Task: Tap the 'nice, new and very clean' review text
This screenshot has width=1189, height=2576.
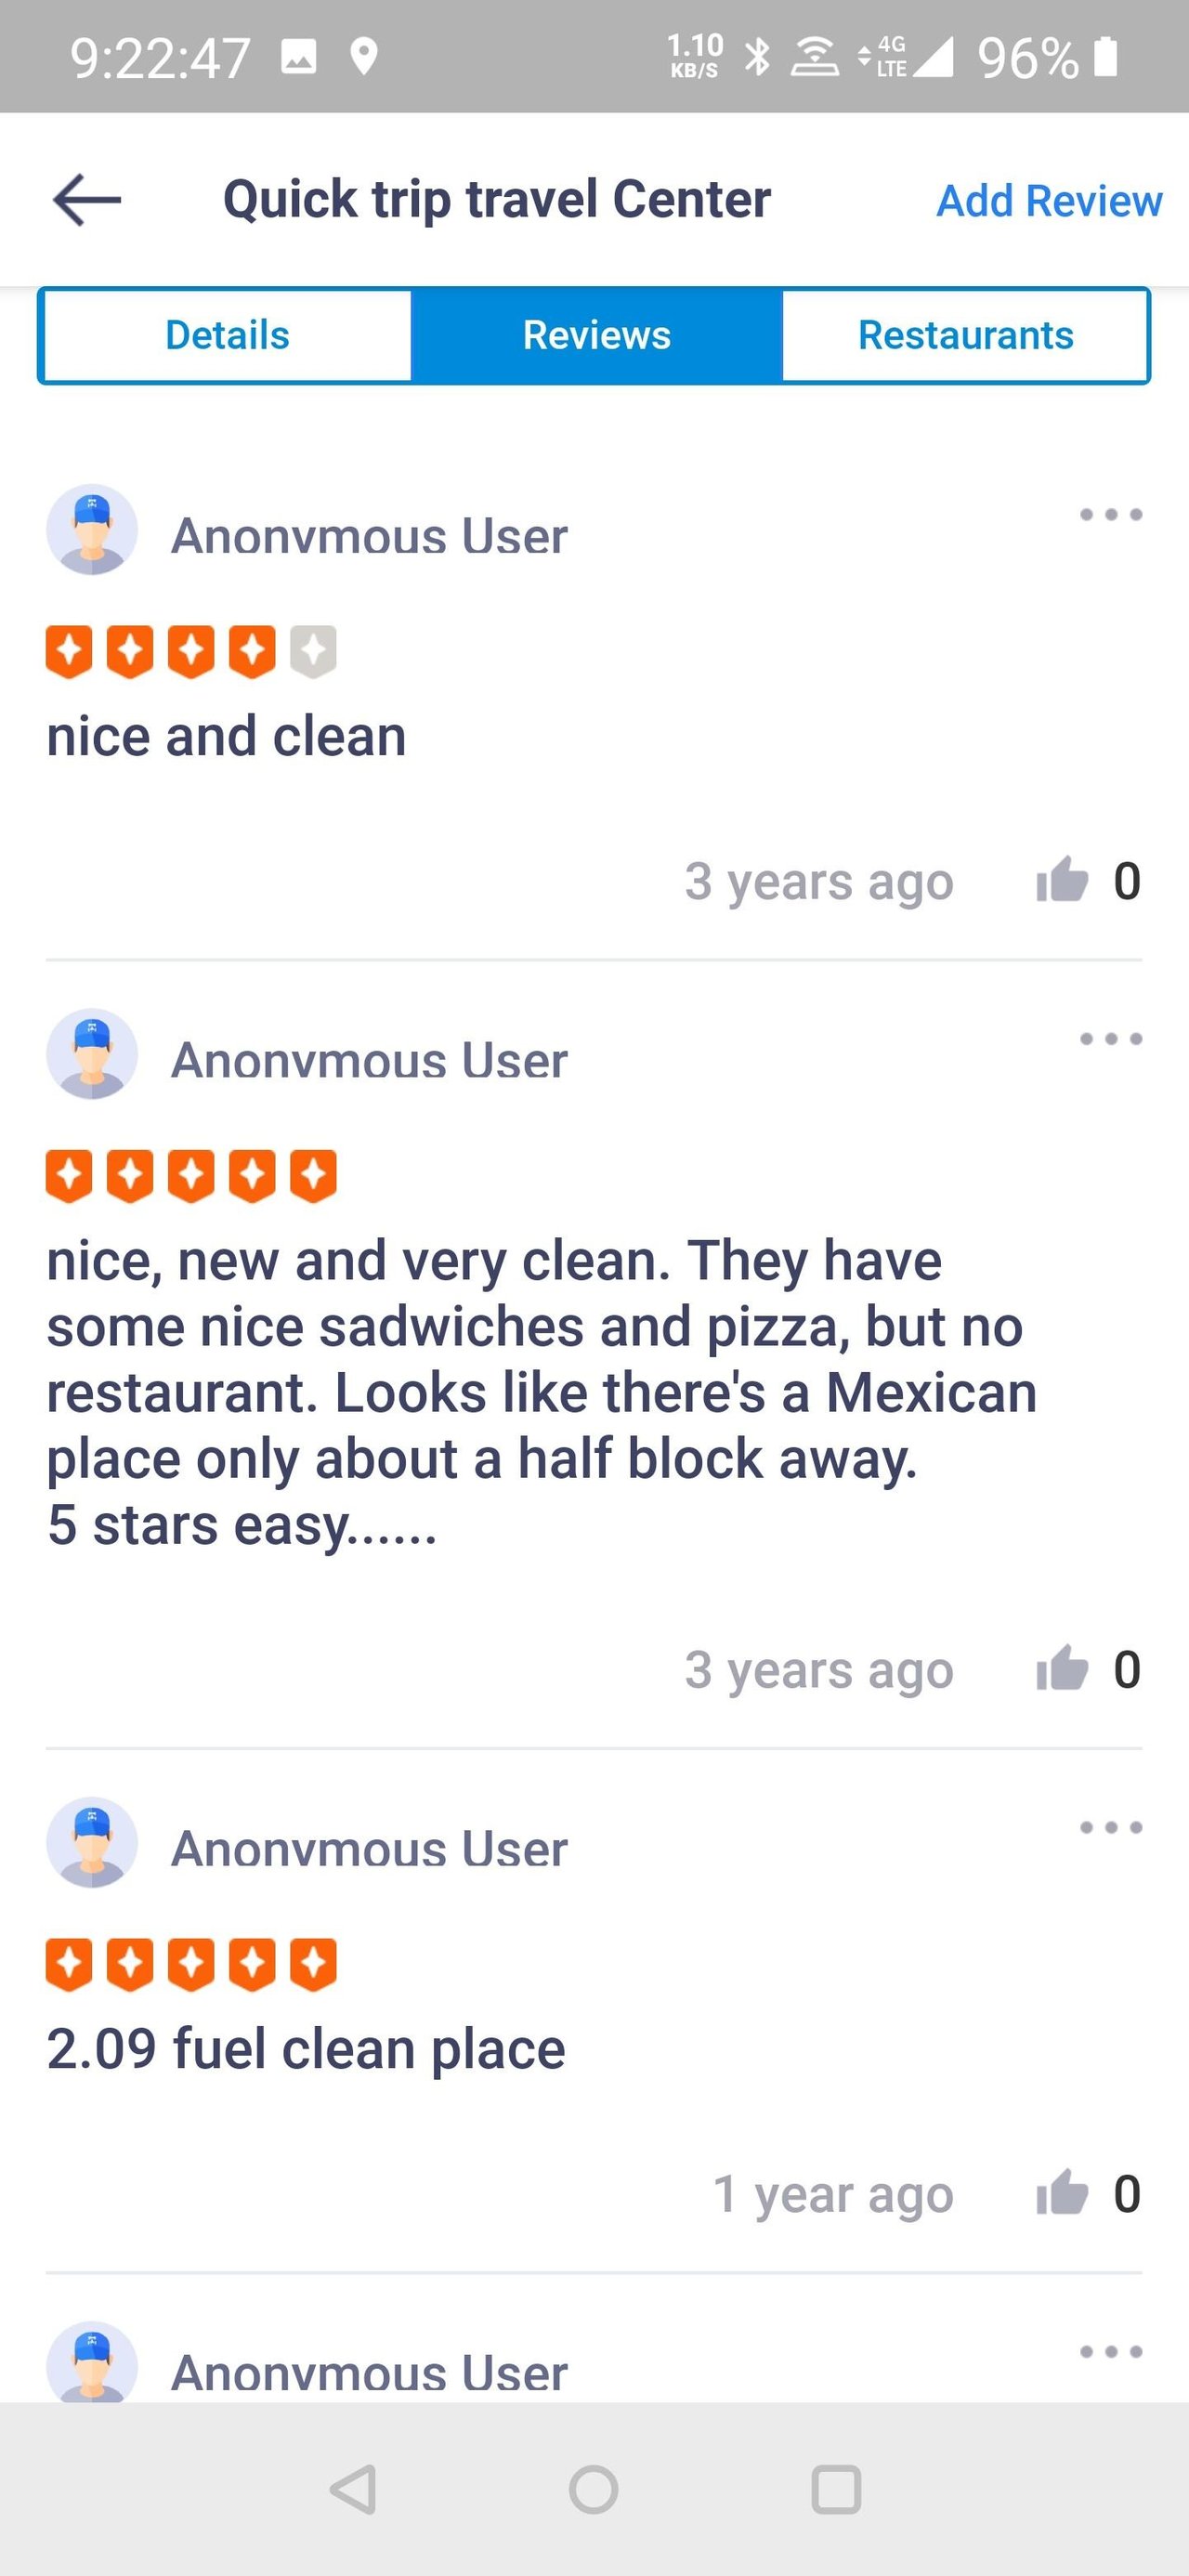Action: click(x=542, y=1392)
